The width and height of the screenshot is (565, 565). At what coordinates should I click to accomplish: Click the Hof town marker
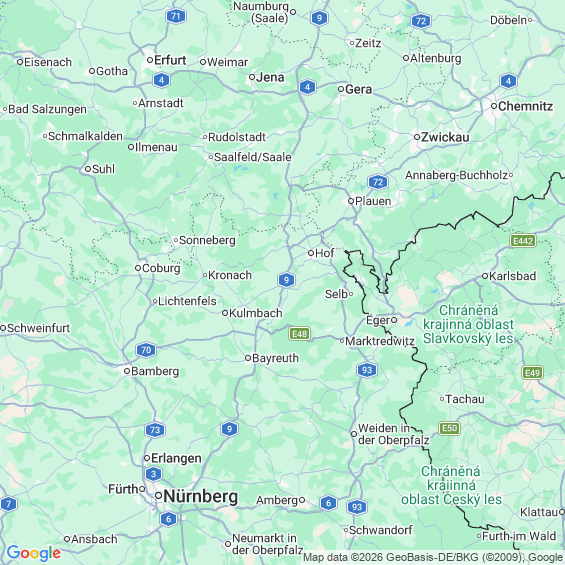(311, 253)
